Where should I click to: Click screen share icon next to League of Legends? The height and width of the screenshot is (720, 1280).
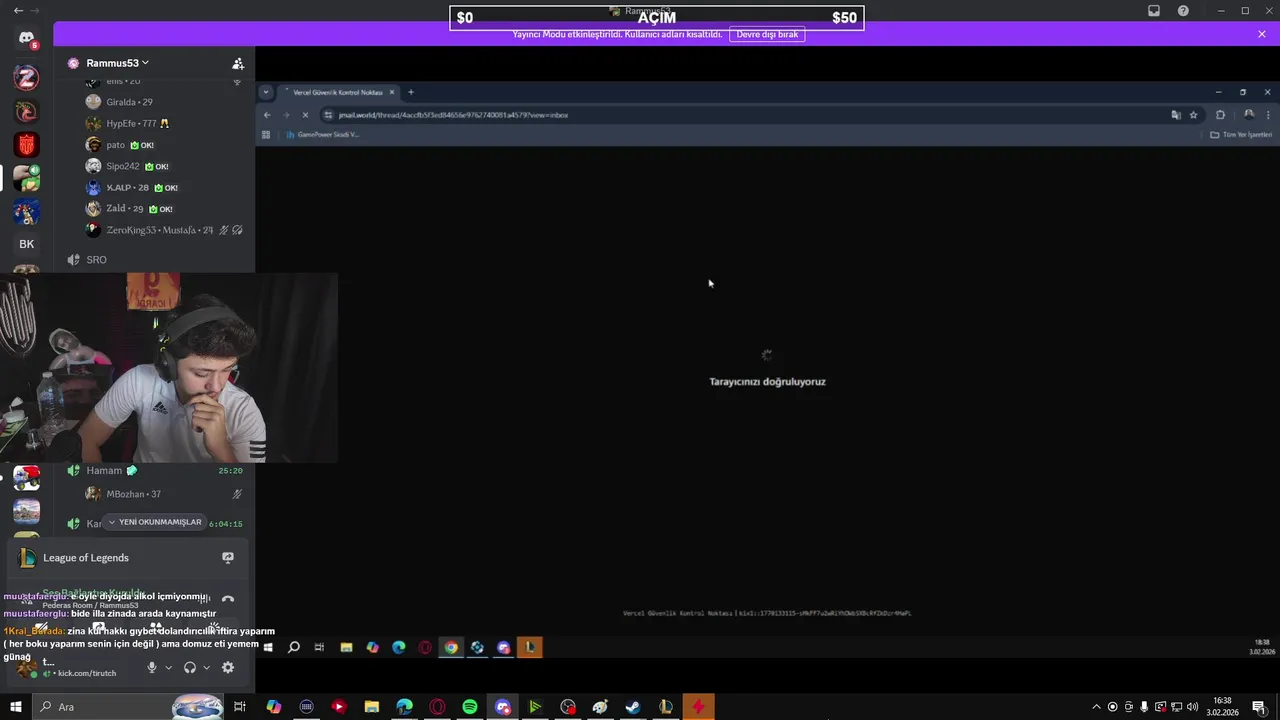228,558
